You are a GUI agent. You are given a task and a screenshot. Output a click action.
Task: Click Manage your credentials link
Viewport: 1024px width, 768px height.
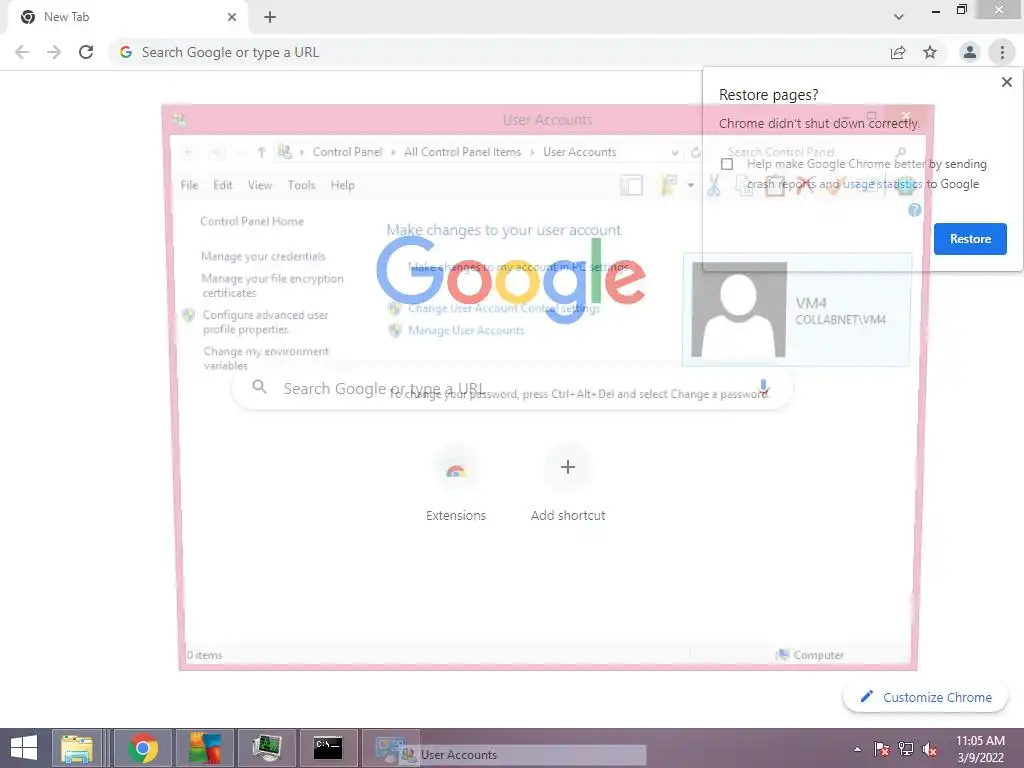point(263,256)
